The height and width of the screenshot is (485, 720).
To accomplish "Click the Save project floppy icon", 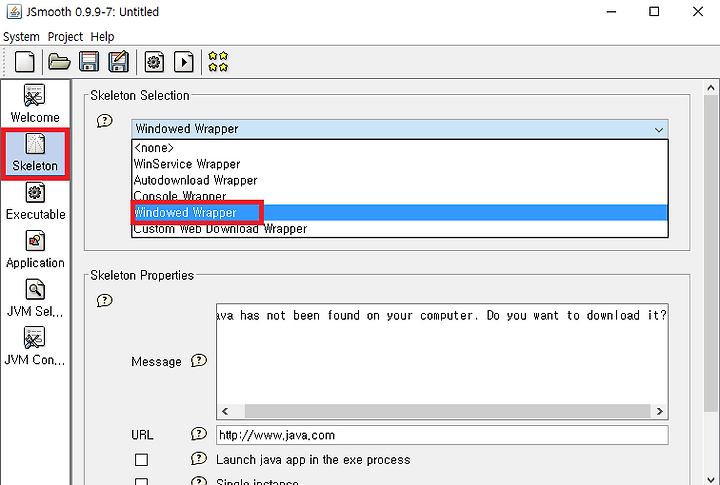I will [89, 62].
